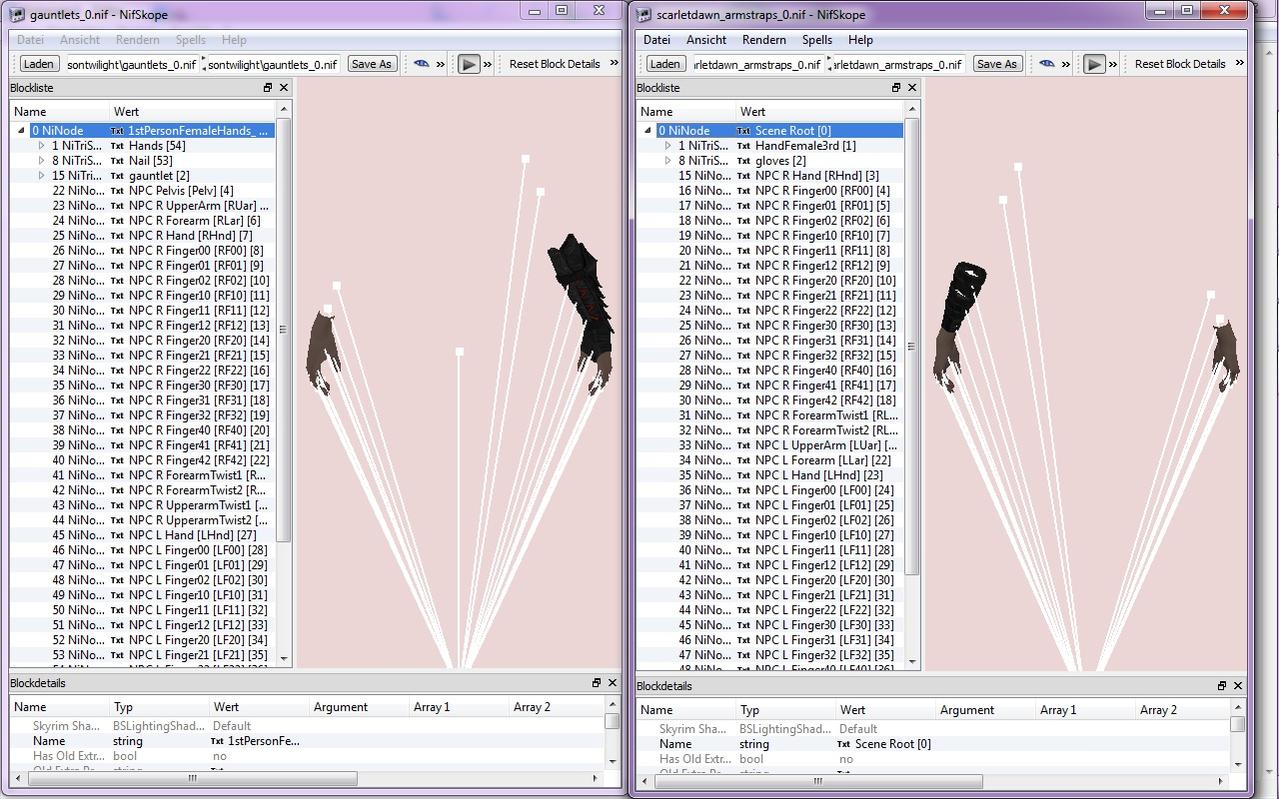Click Save As in gauntlets window
This screenshot has height=799, width=1279.
371,64
